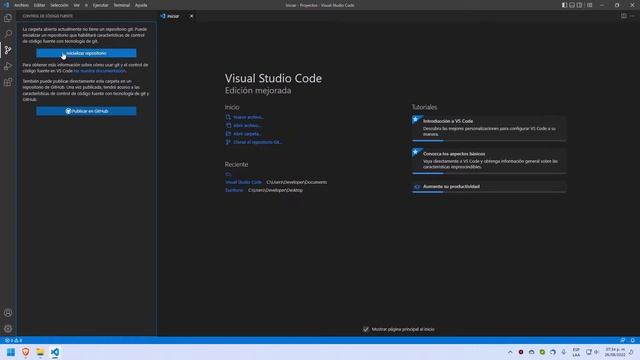Toggle primary sidebar layout icon
Screen dimensions: 640x360
pyautogui.click(x=564, y=5)
